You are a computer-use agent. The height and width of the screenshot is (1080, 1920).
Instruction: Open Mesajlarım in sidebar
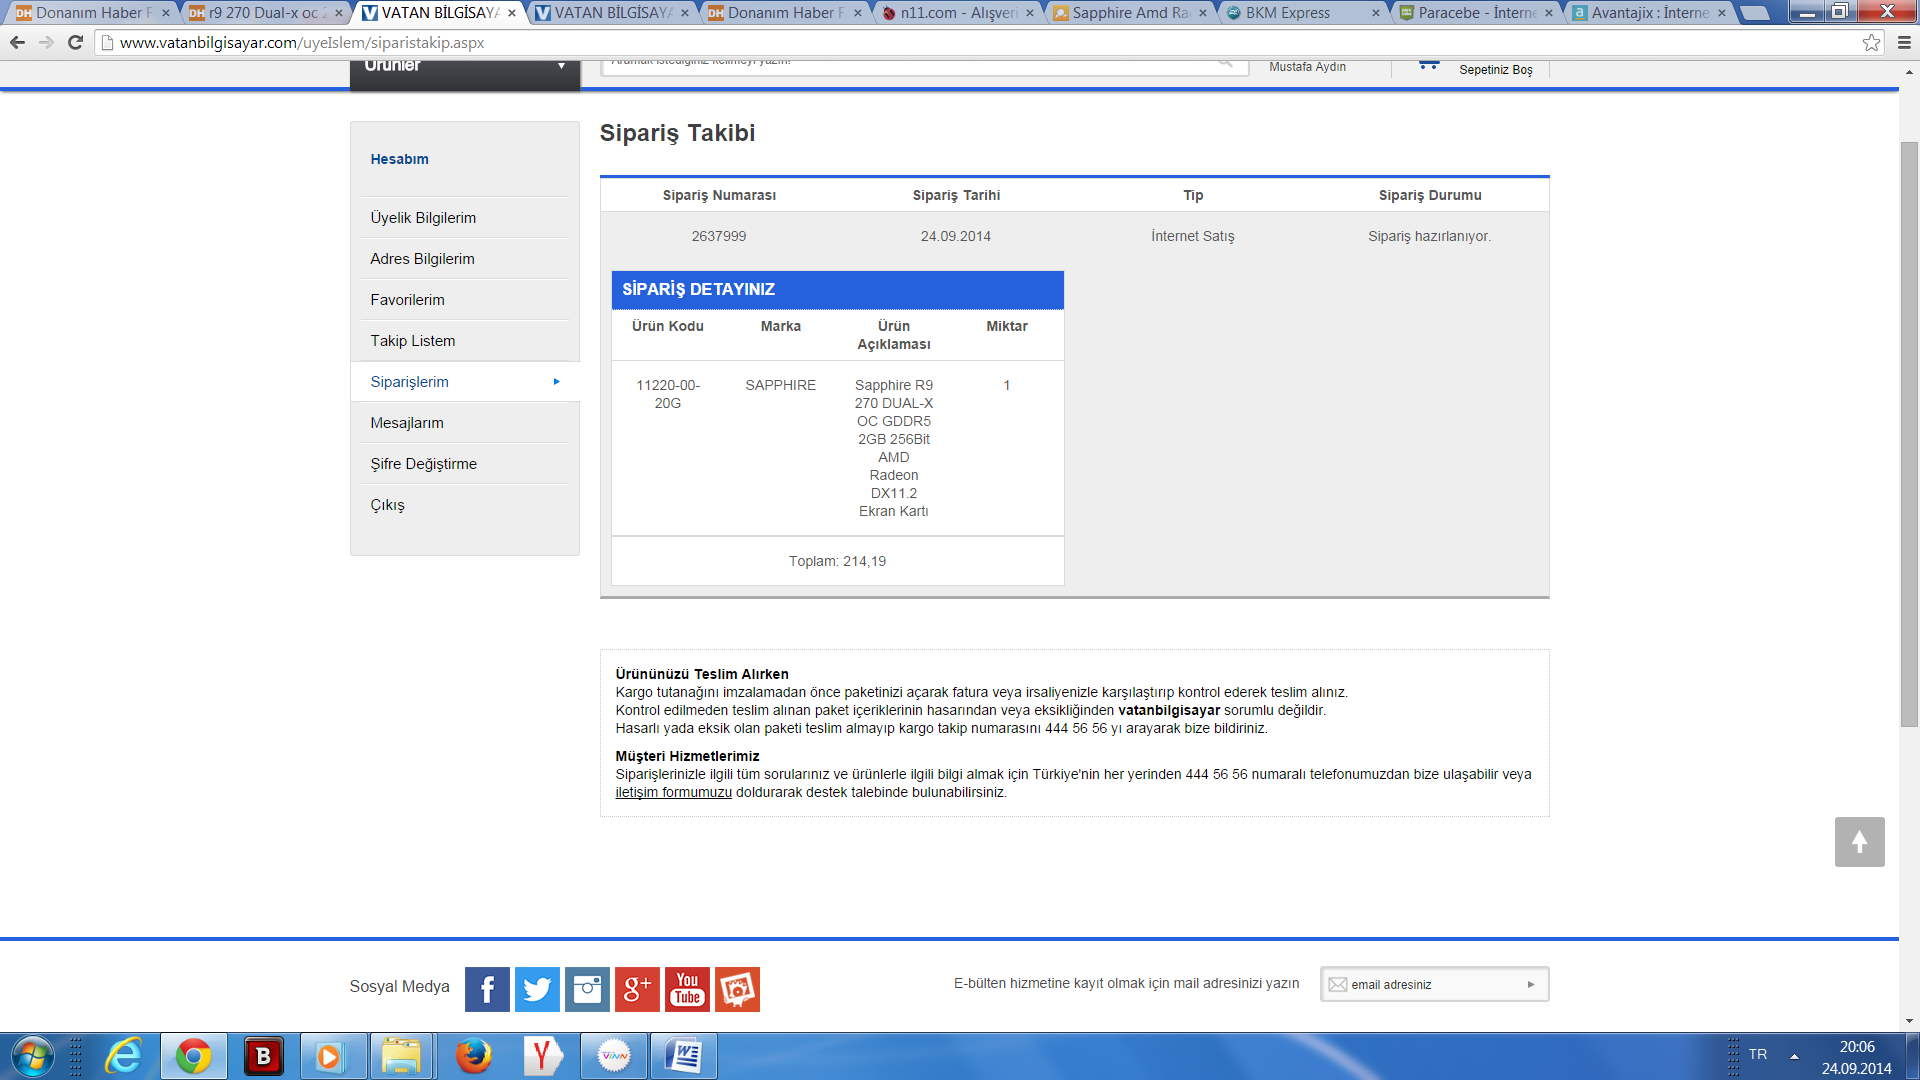(407, 423)
